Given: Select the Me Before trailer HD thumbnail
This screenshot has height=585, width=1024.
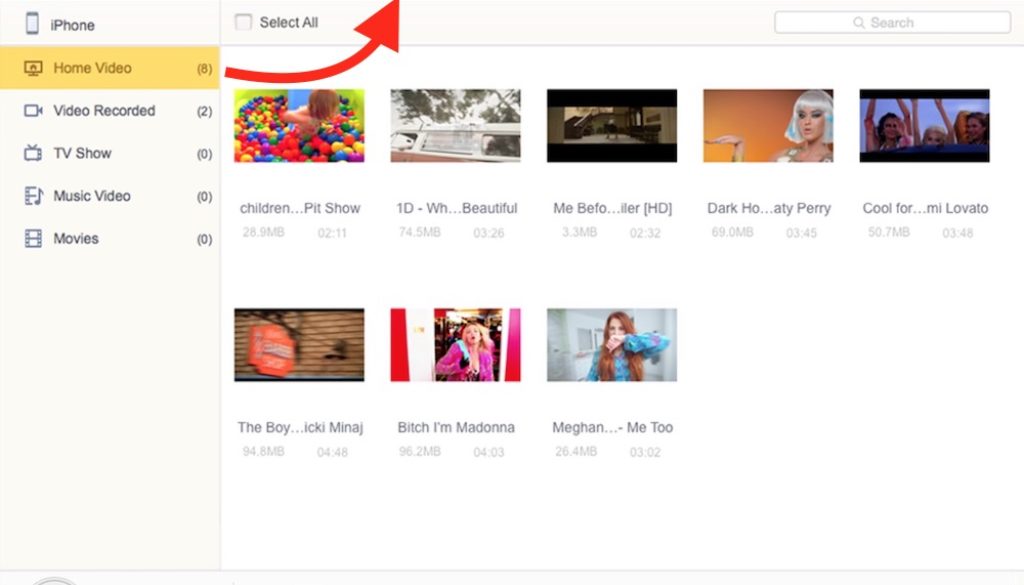Looking at the screenshot, I should pos(612,126).
